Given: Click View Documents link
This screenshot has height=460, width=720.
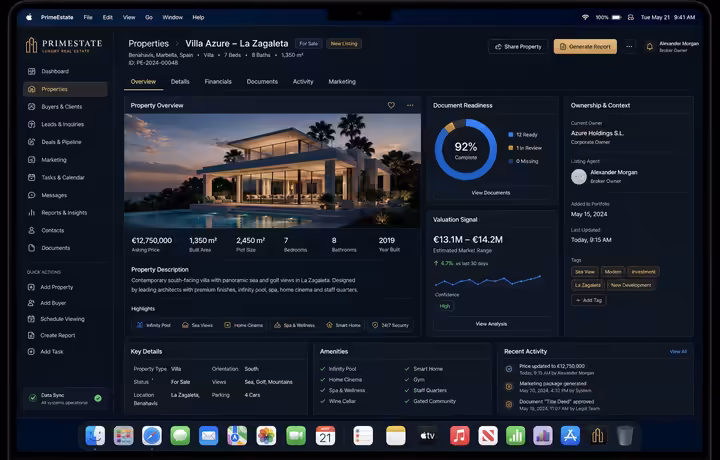Looking at the screenshot, I should [x=491, y=193].
